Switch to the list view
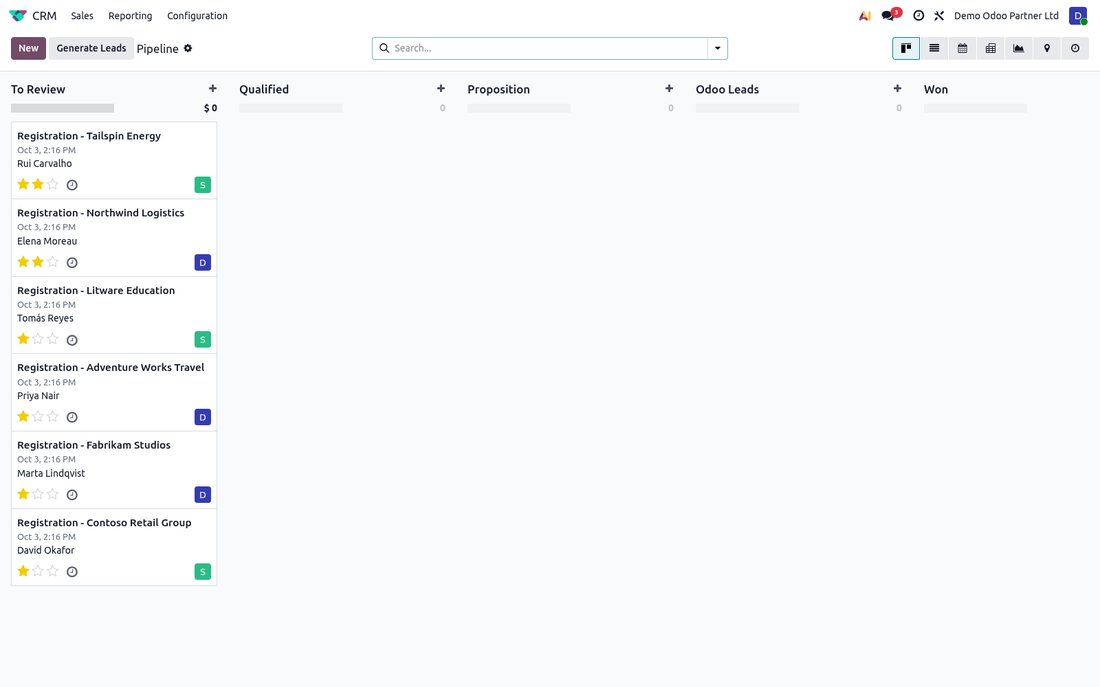1100x687 pixels. click(x=934, y=48)
